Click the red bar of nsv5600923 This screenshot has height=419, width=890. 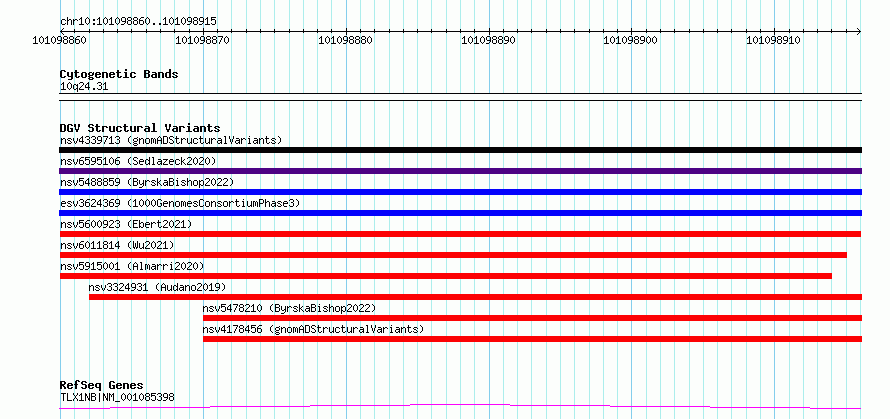coord(460,234)
